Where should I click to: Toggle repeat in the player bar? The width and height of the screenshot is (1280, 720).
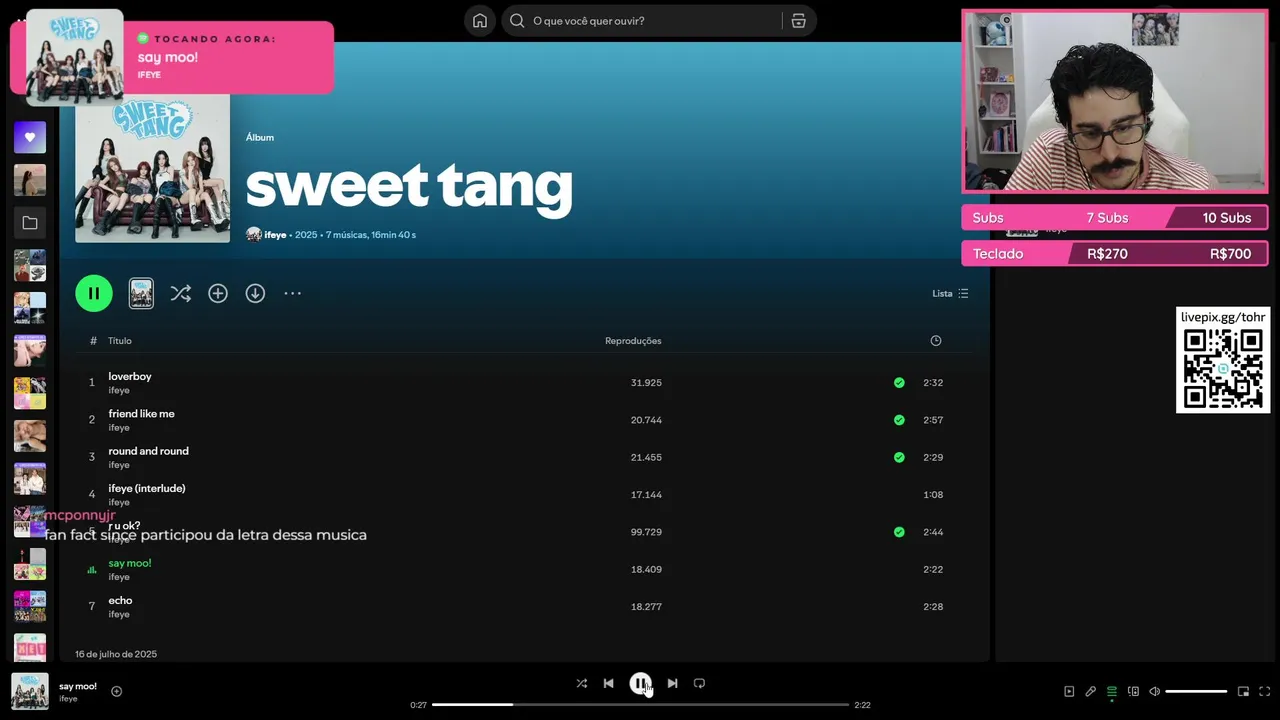click(x=699, y=683)
